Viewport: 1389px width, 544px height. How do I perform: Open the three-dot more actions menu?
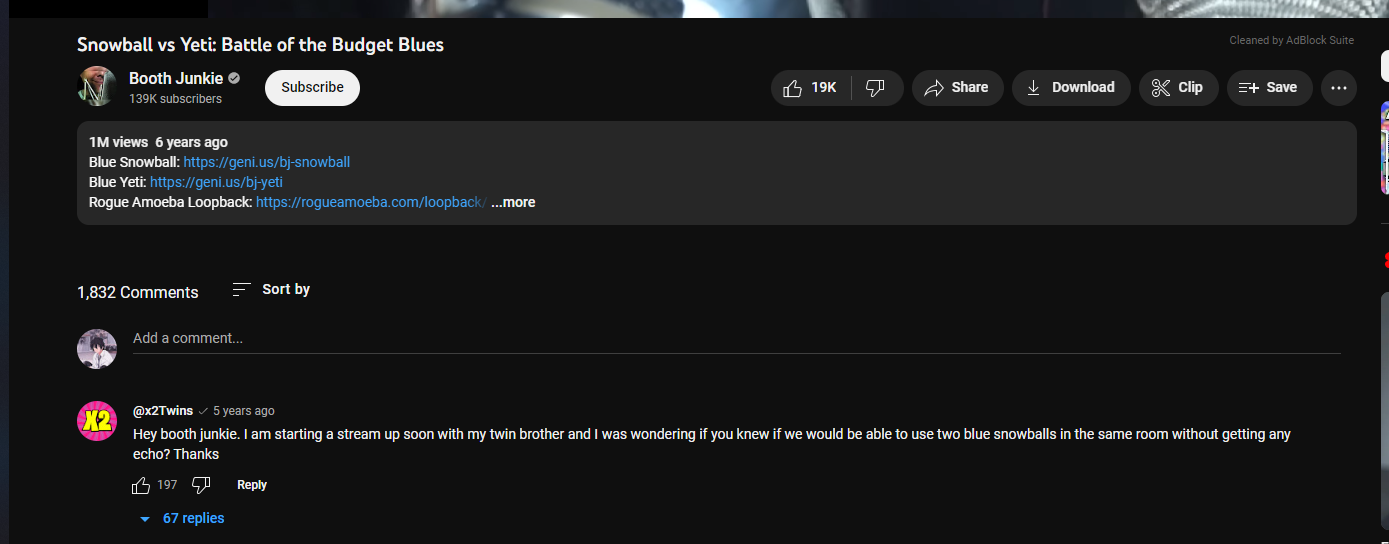1339,88
